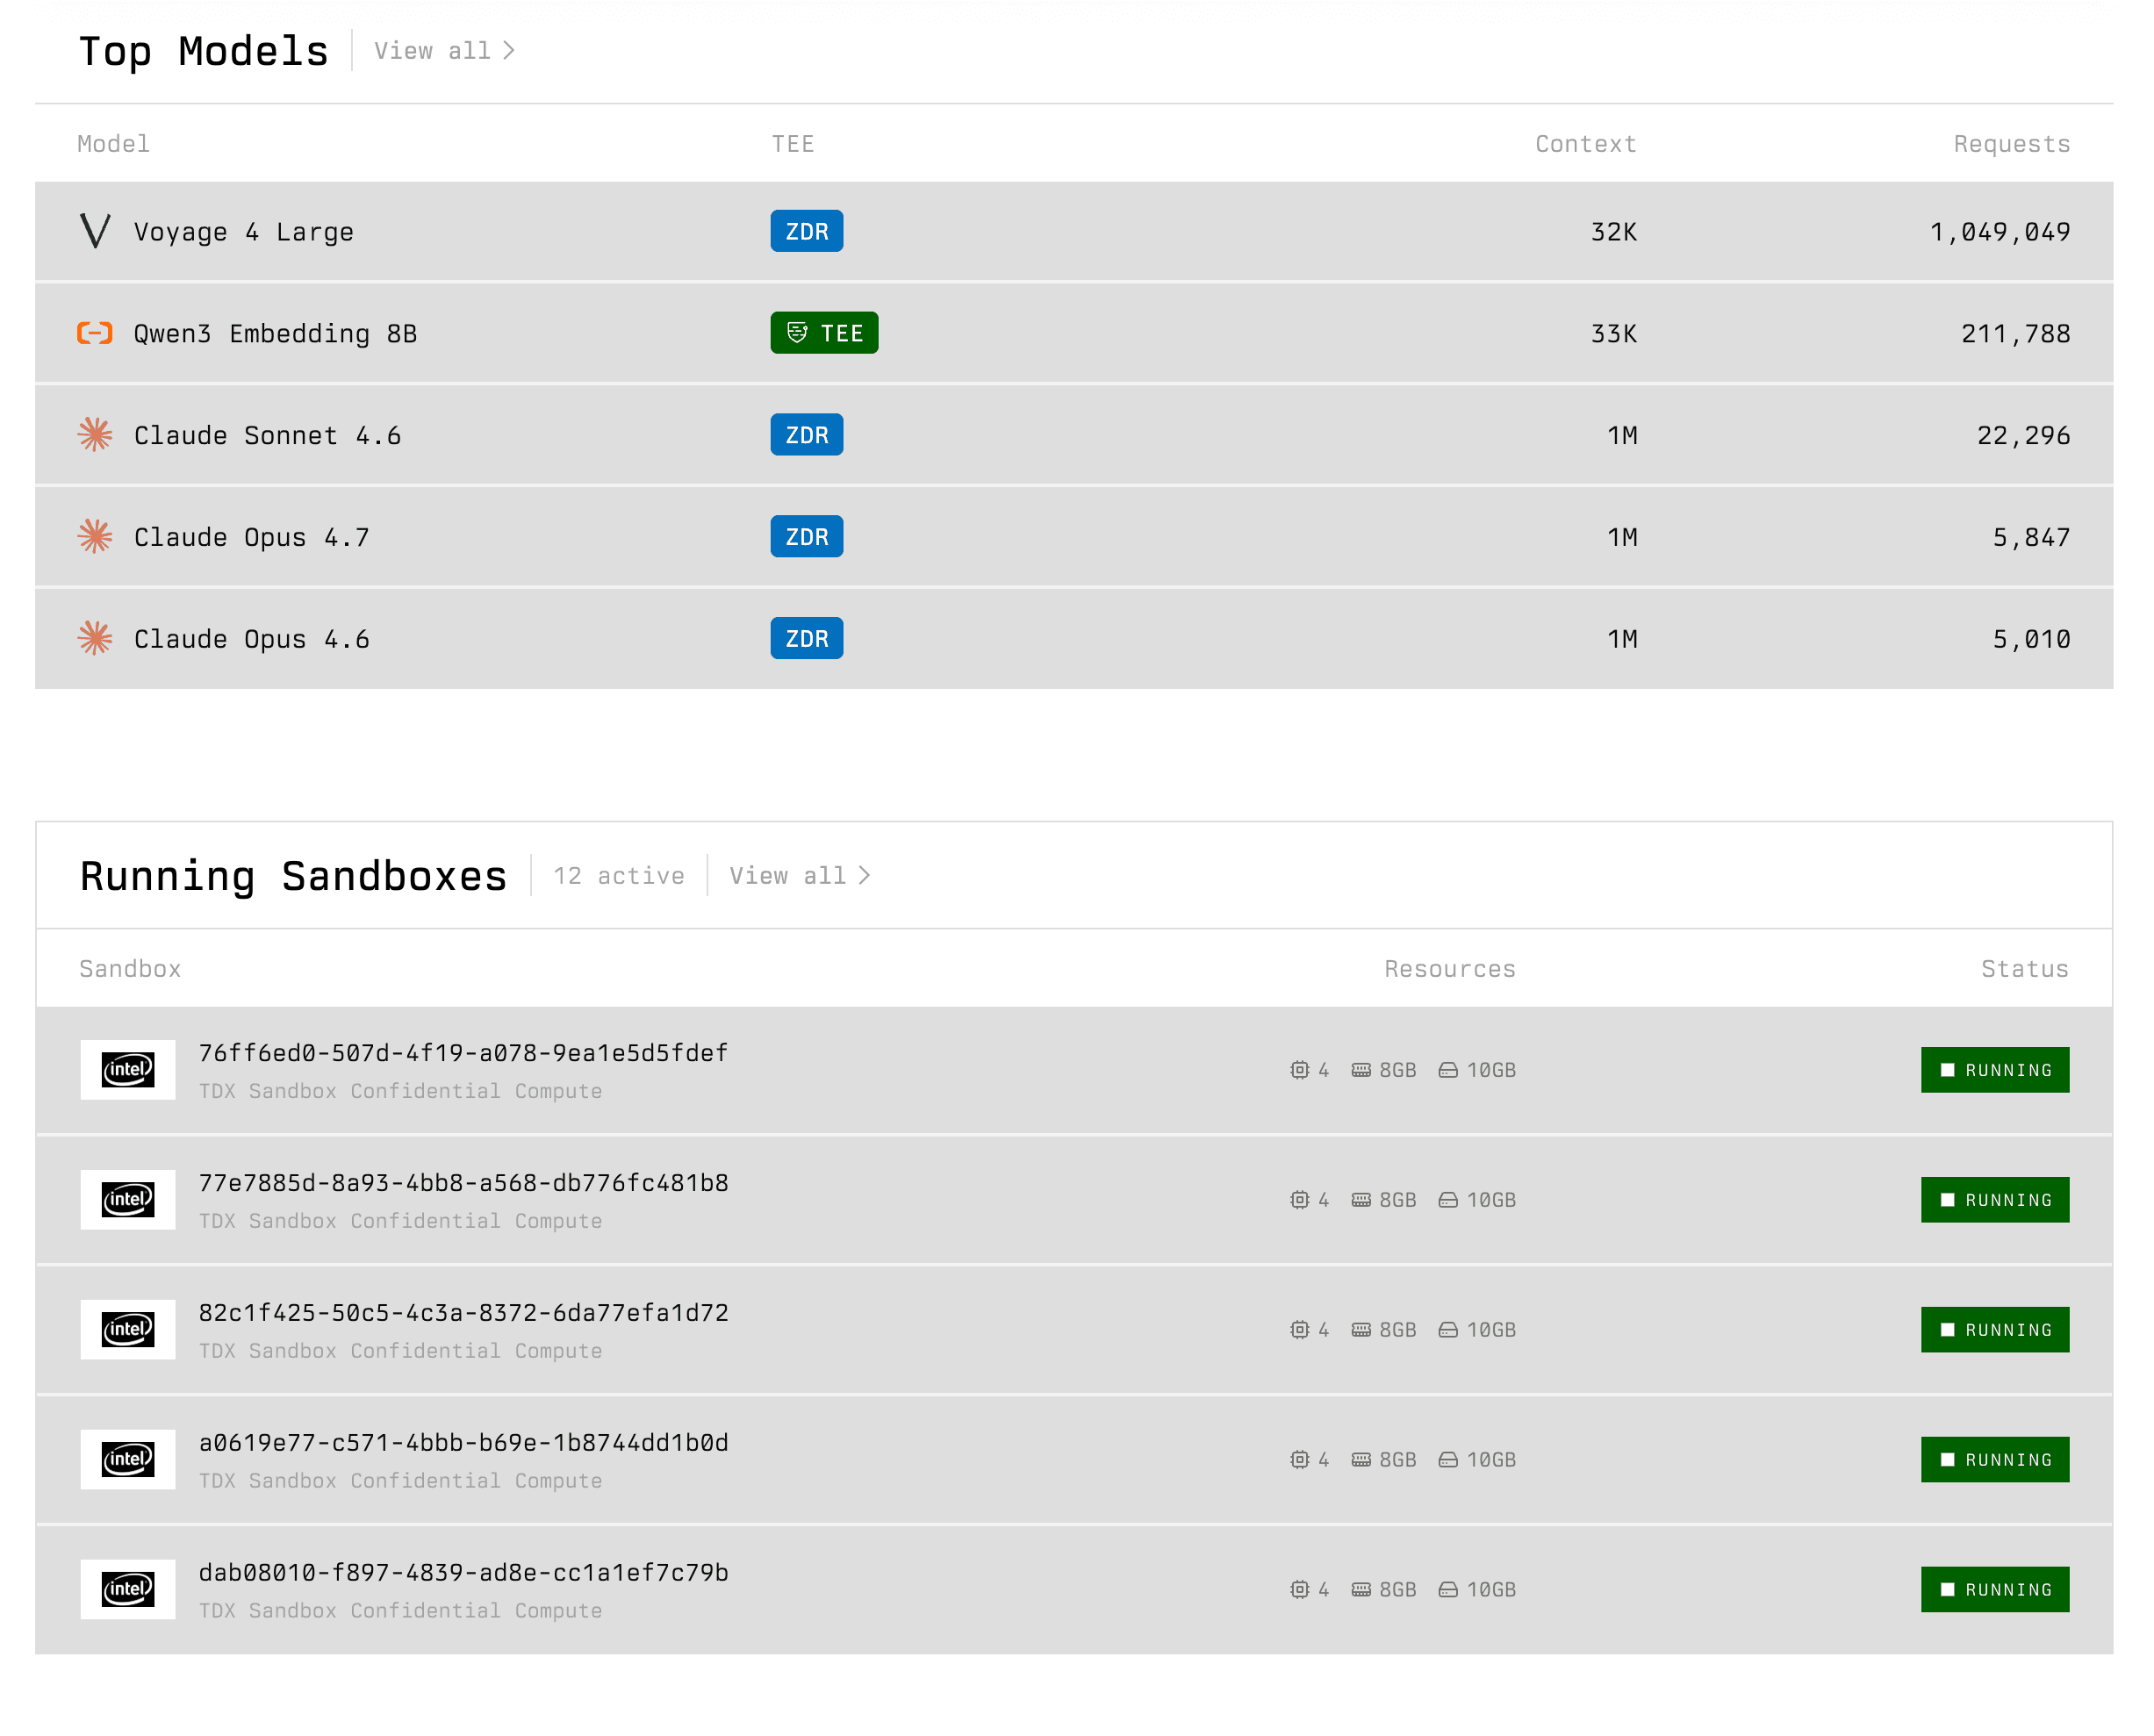Image resolution: width=2154 pixels, height=1736 pixels.
Task: Click the Qwen3 Embedding 8B logo icon
Action: [x=95, y=333]
